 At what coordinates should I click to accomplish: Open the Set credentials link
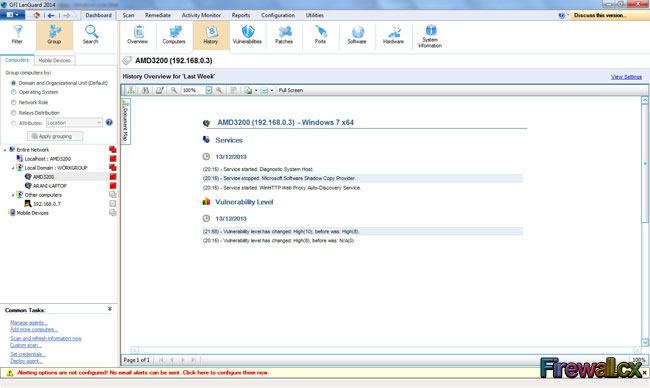tap(28, 354)
